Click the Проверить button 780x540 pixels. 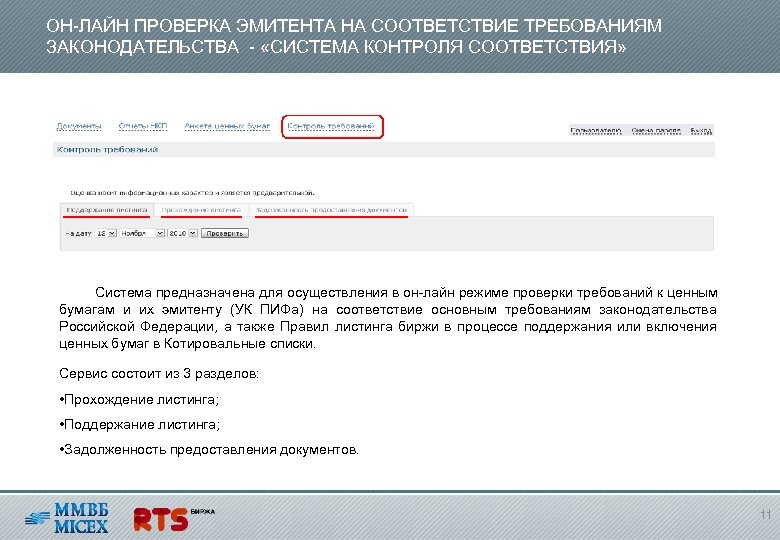tap(225, 233)
